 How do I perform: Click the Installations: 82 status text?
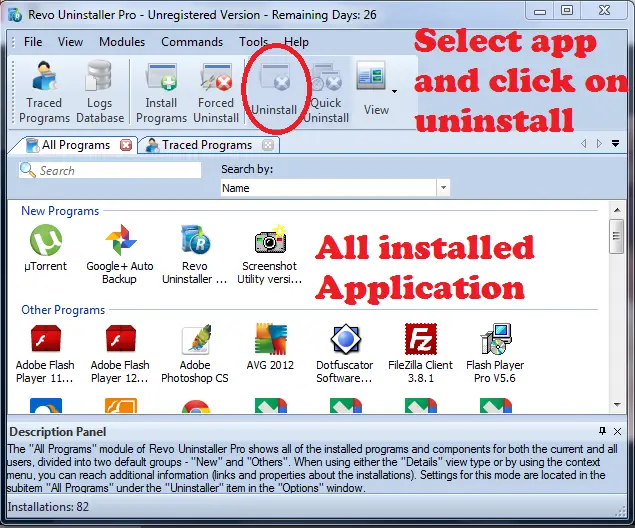[48, 507]
